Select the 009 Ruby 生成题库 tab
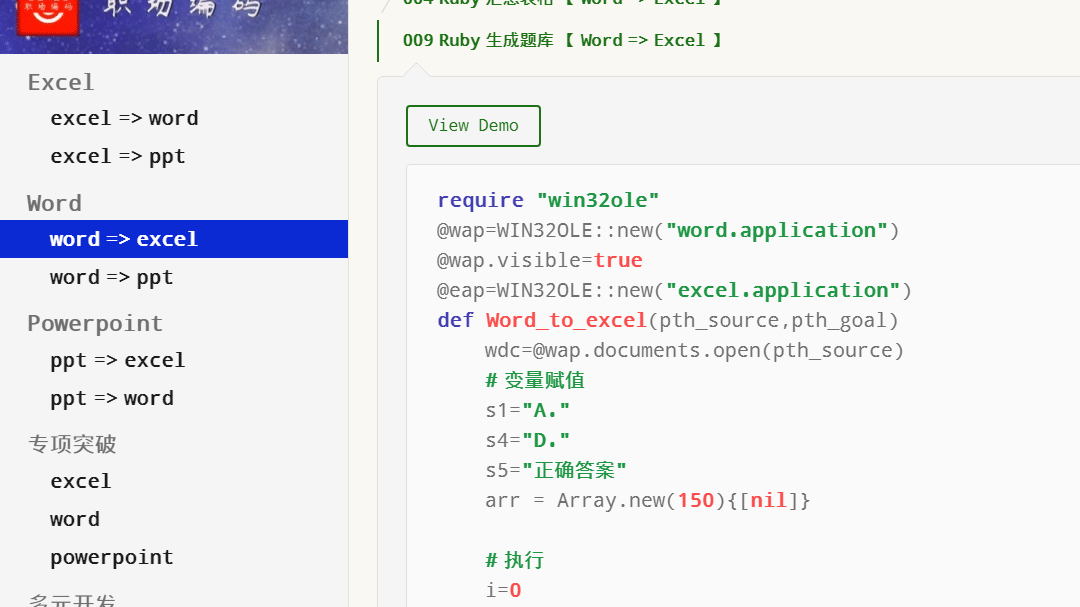 click(x=562, y=41)
